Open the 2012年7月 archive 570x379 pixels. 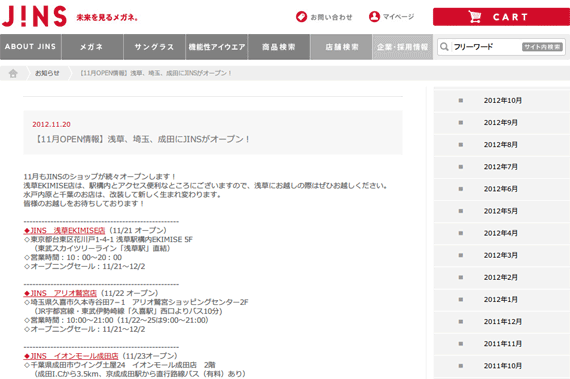tap(502, 167)
